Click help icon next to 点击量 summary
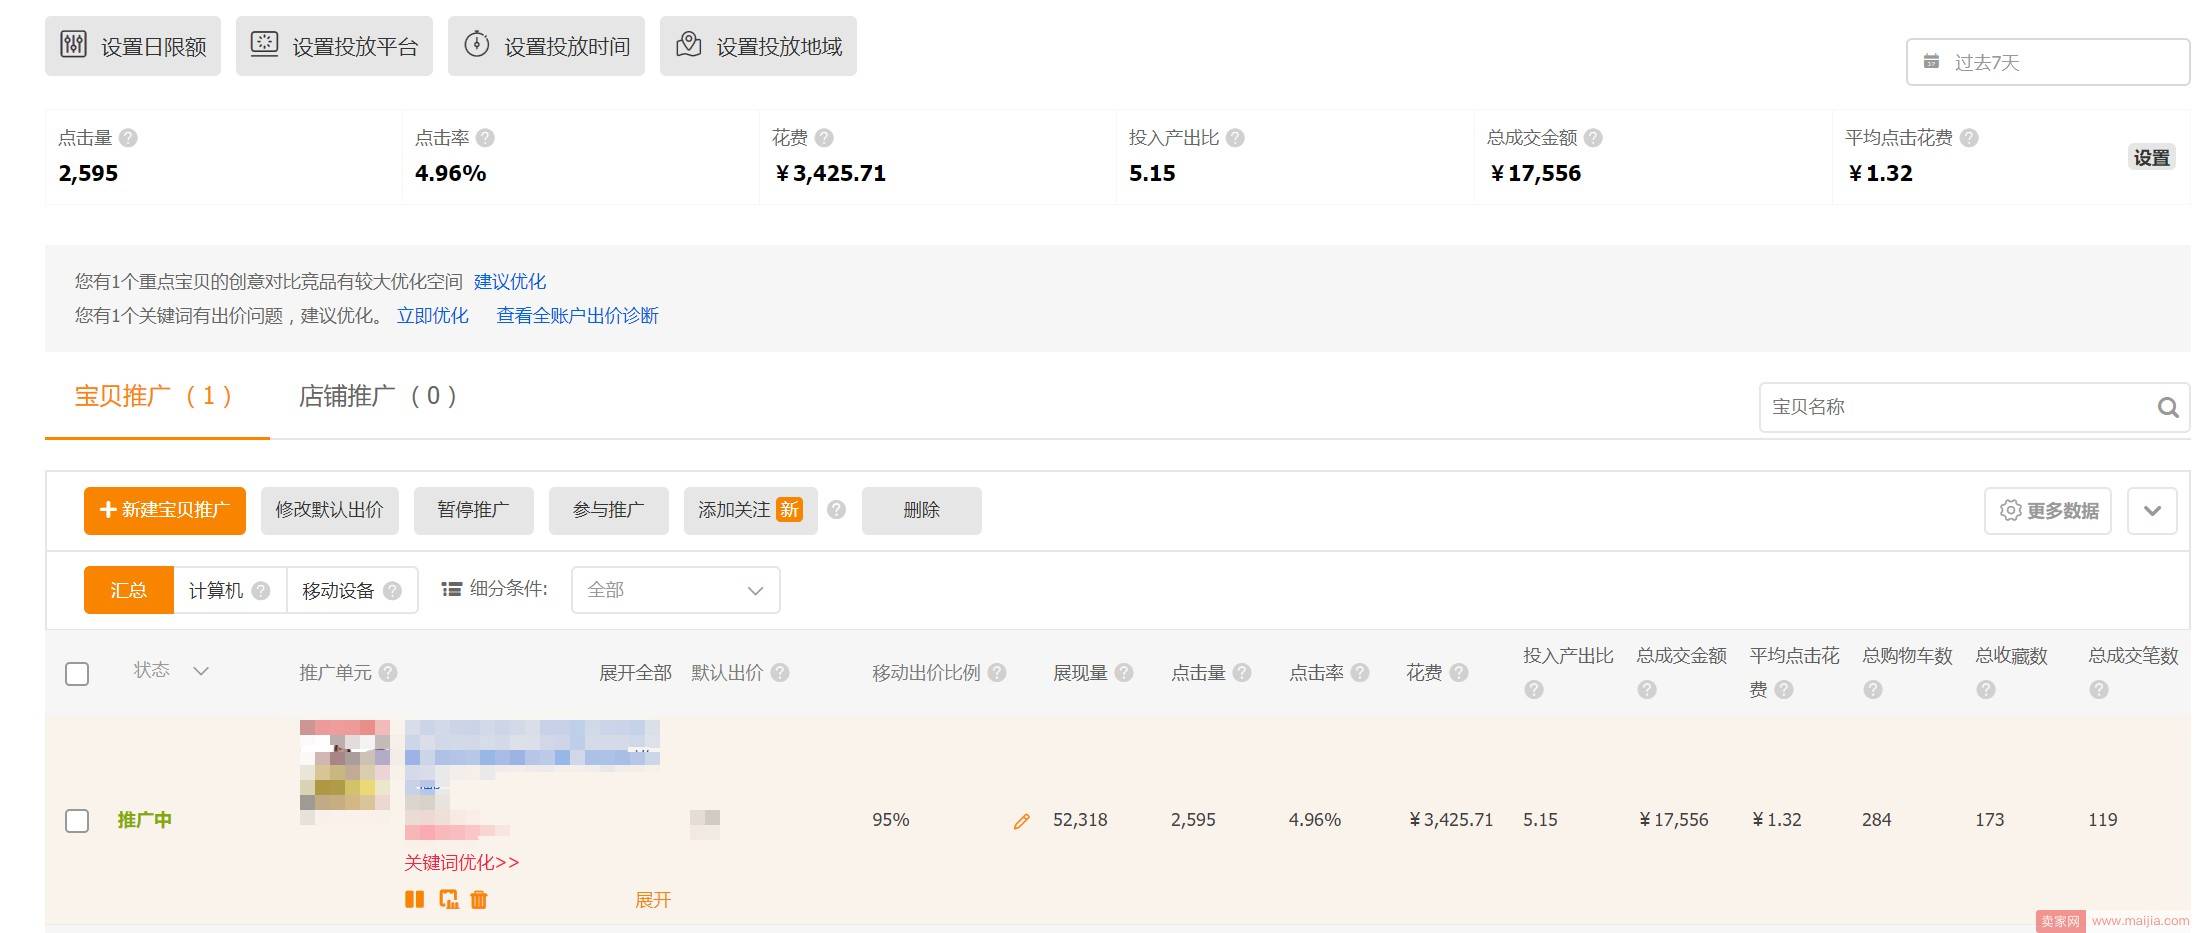Image resolution: width=2196 pixels, height=933 pixels. [128, 138]
